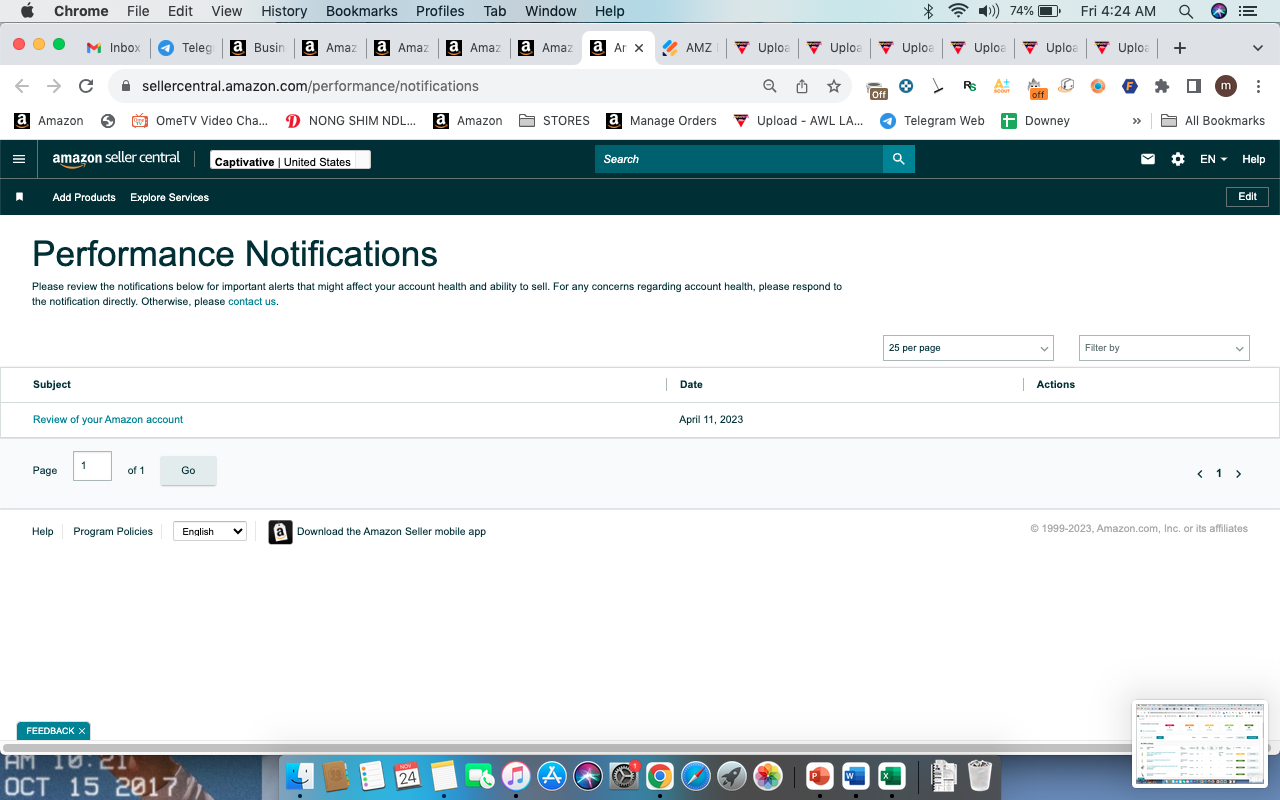
Task: Click the bookmark flag icon beside Add Products
Action: (19, 197)
